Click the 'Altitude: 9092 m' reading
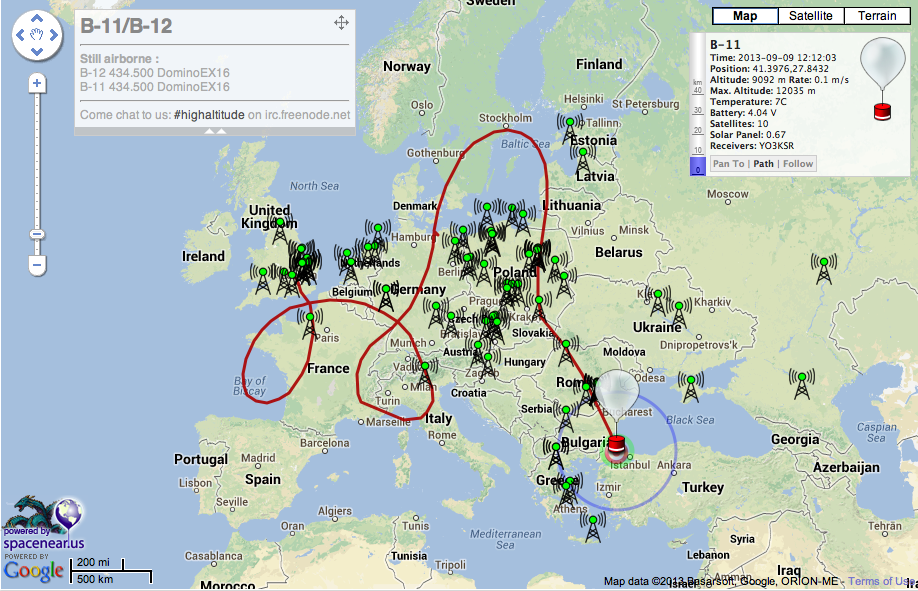The height and width of the screenshot is (591, 918). (x=748, y=80)
